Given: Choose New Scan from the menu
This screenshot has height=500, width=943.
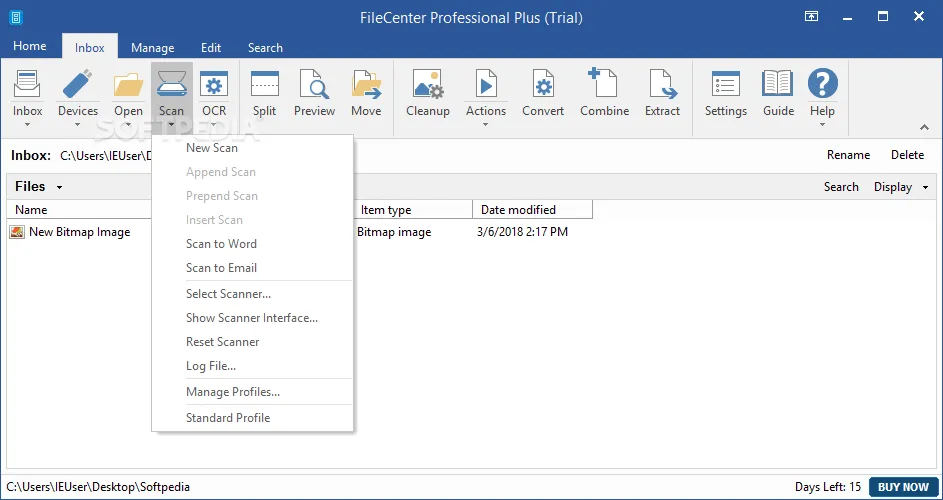Looking at the screenshot, I should [x=212, y=148].
